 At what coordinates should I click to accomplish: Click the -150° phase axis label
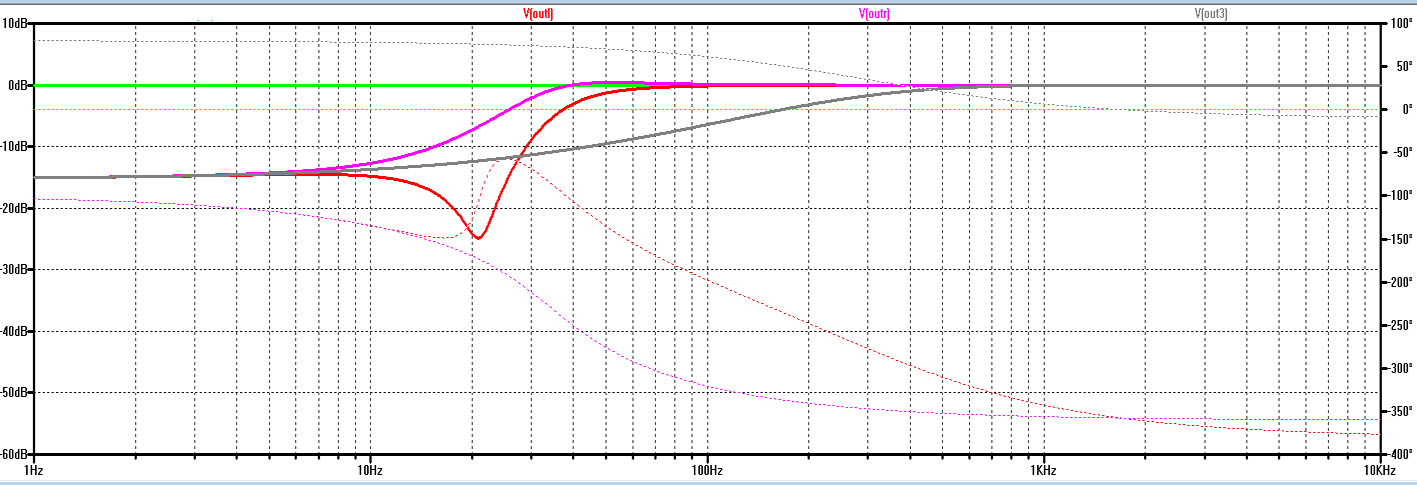(1399, 239)
